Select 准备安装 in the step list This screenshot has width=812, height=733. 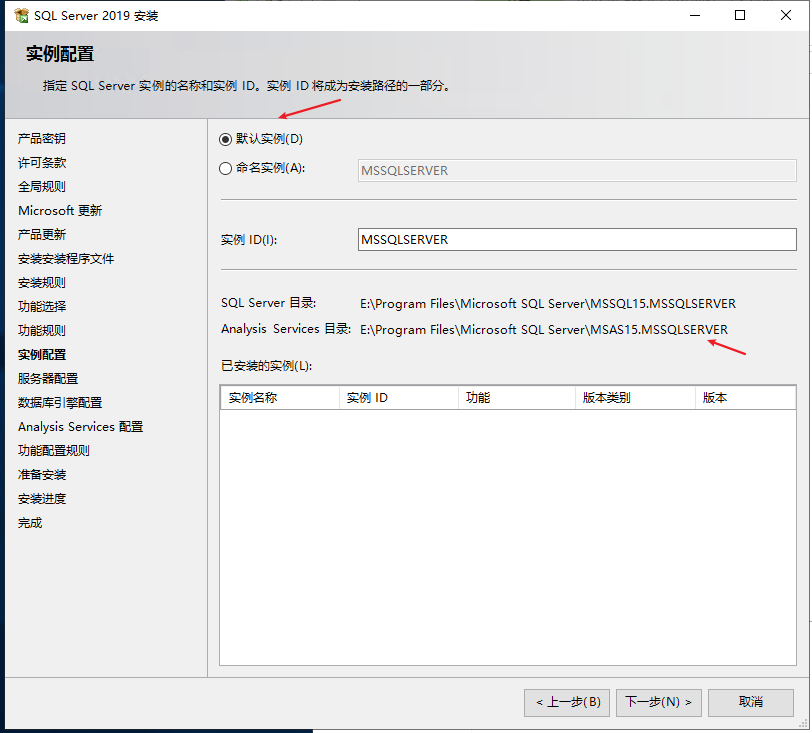click(x=42, y=475)
